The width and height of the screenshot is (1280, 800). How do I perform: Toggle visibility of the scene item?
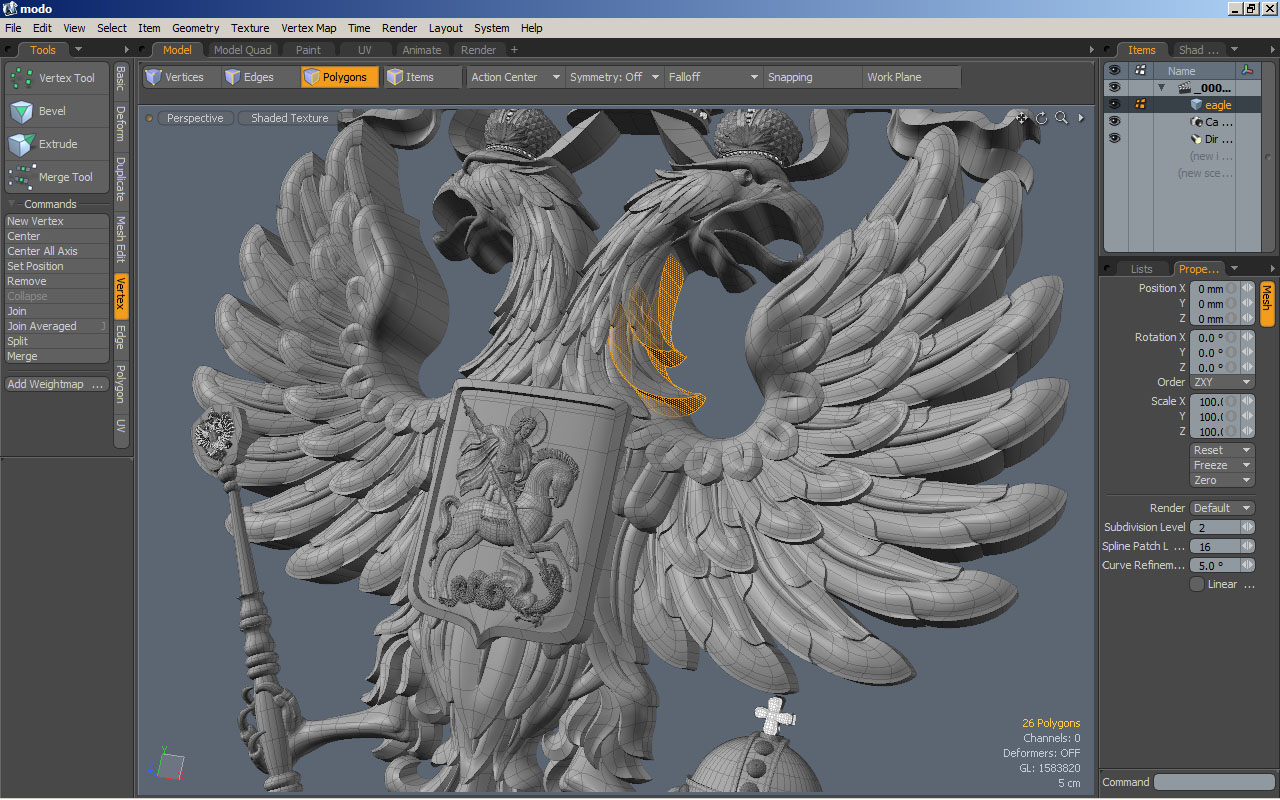point(1114,88)
